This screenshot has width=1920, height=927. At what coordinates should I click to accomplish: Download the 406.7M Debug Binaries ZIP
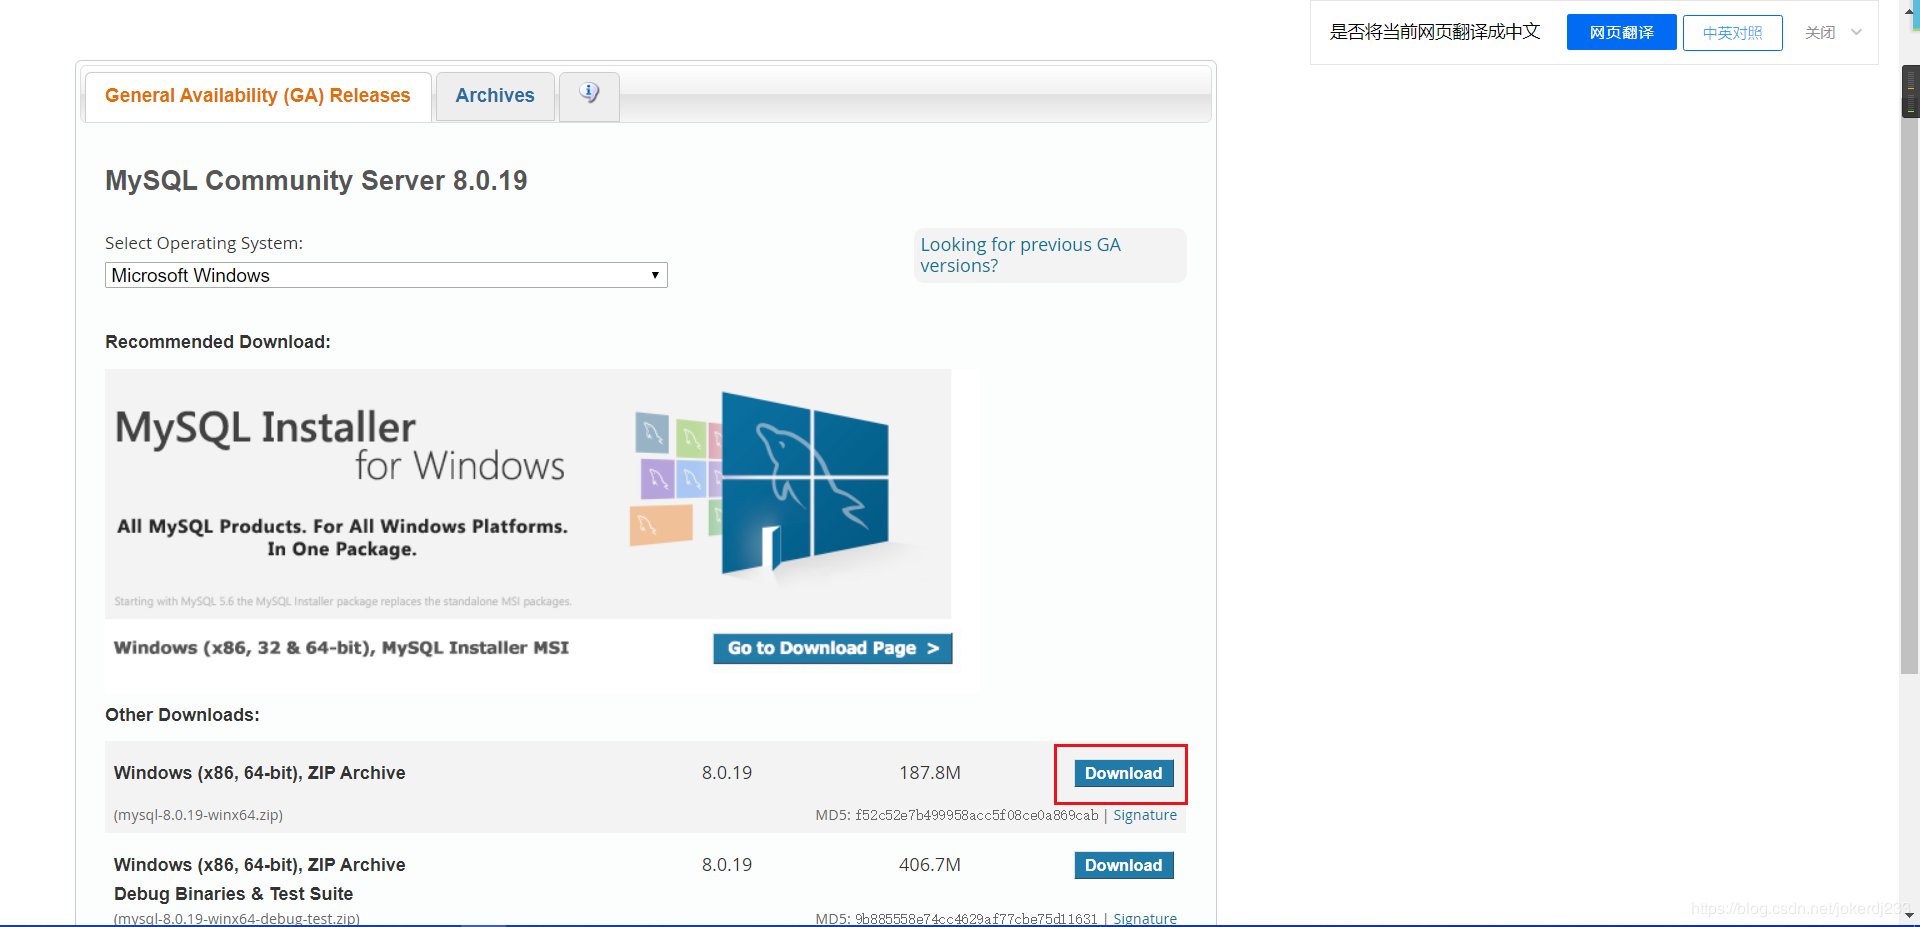pos(1123,865)
